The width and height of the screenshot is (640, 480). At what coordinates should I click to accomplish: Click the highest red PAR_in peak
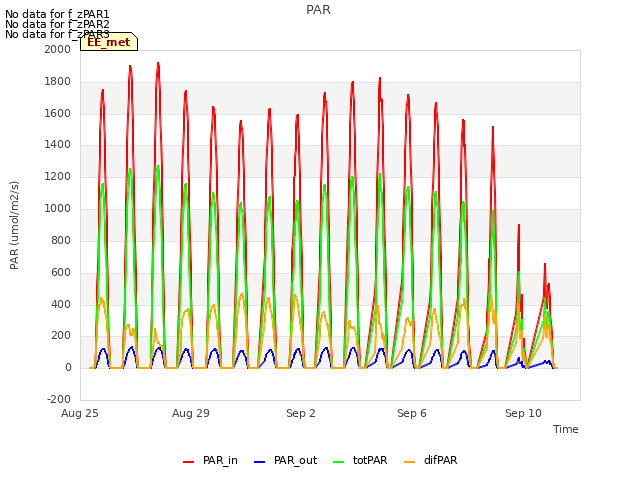click(x=158, y=64)
